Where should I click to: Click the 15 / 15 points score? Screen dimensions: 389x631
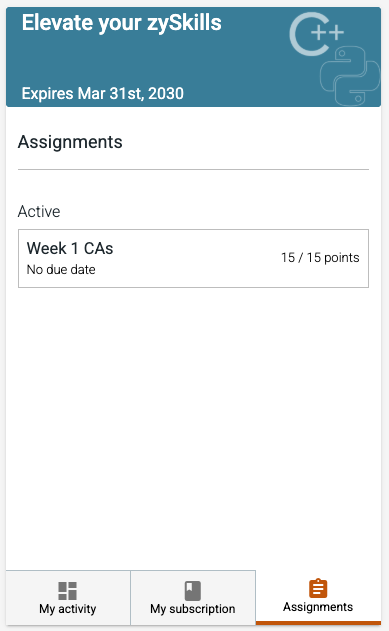[x=320, y=258]
